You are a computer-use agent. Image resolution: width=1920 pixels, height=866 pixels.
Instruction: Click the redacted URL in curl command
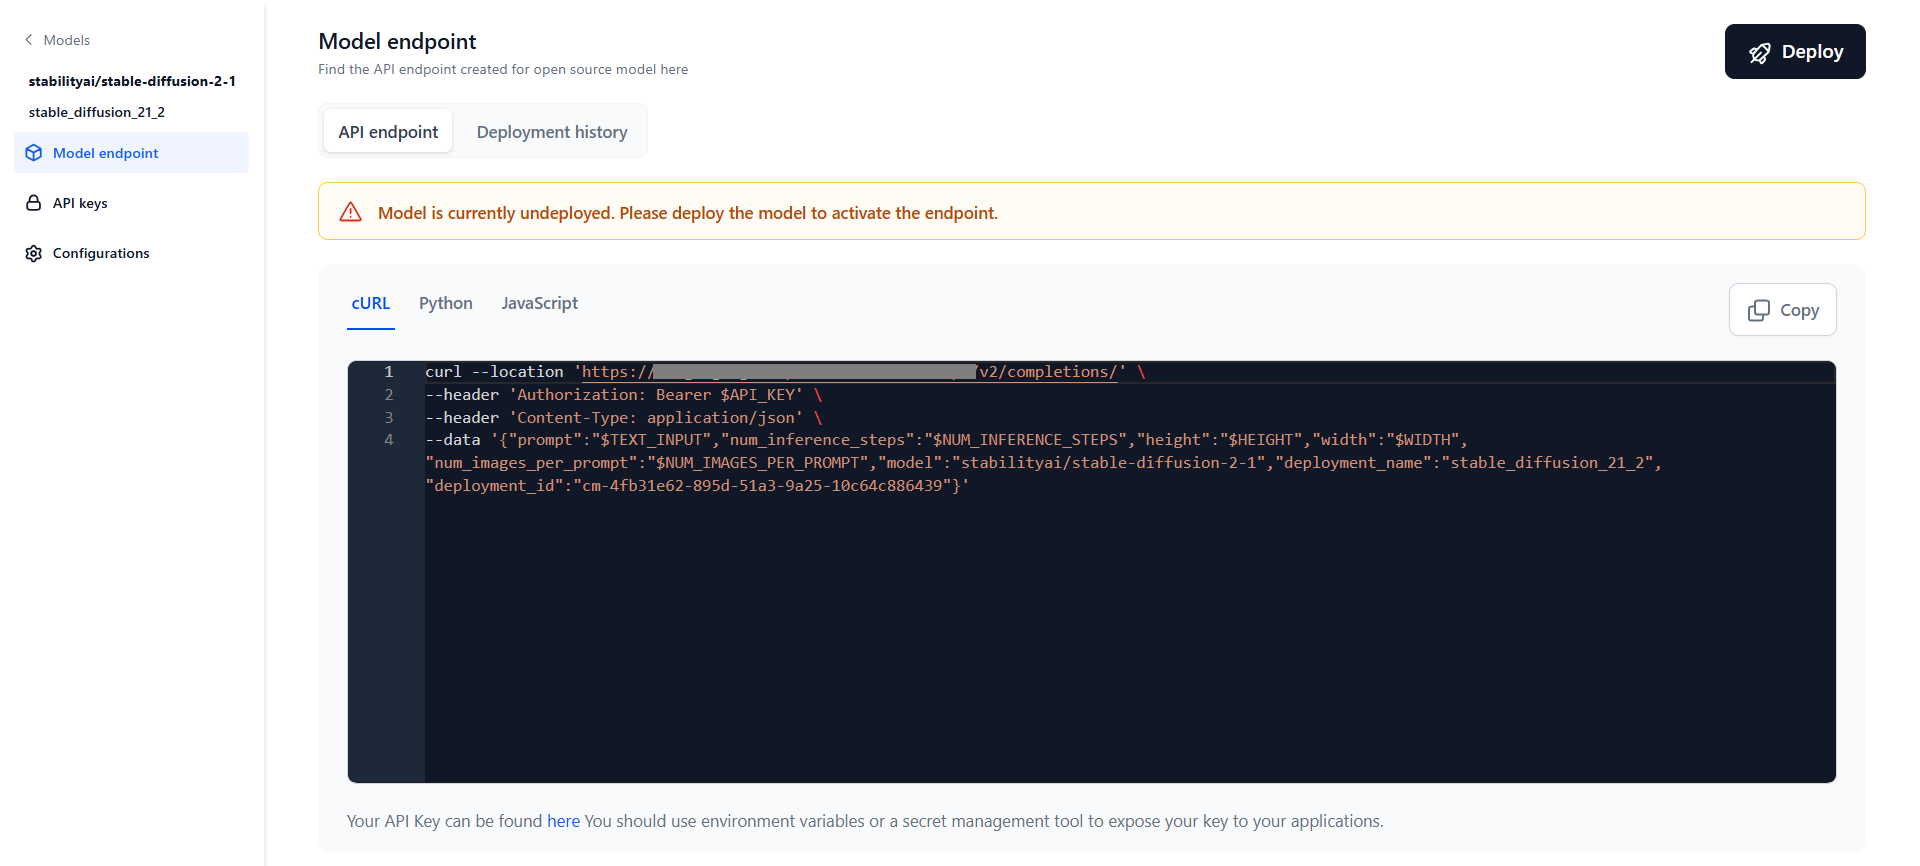[814, 372]
